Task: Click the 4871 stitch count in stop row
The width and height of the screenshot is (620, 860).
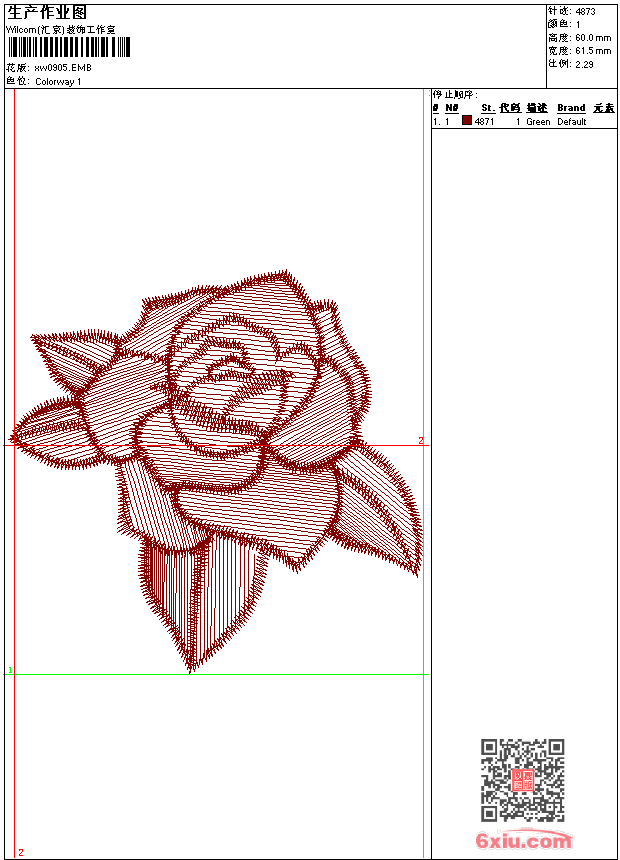Action: 484,122
